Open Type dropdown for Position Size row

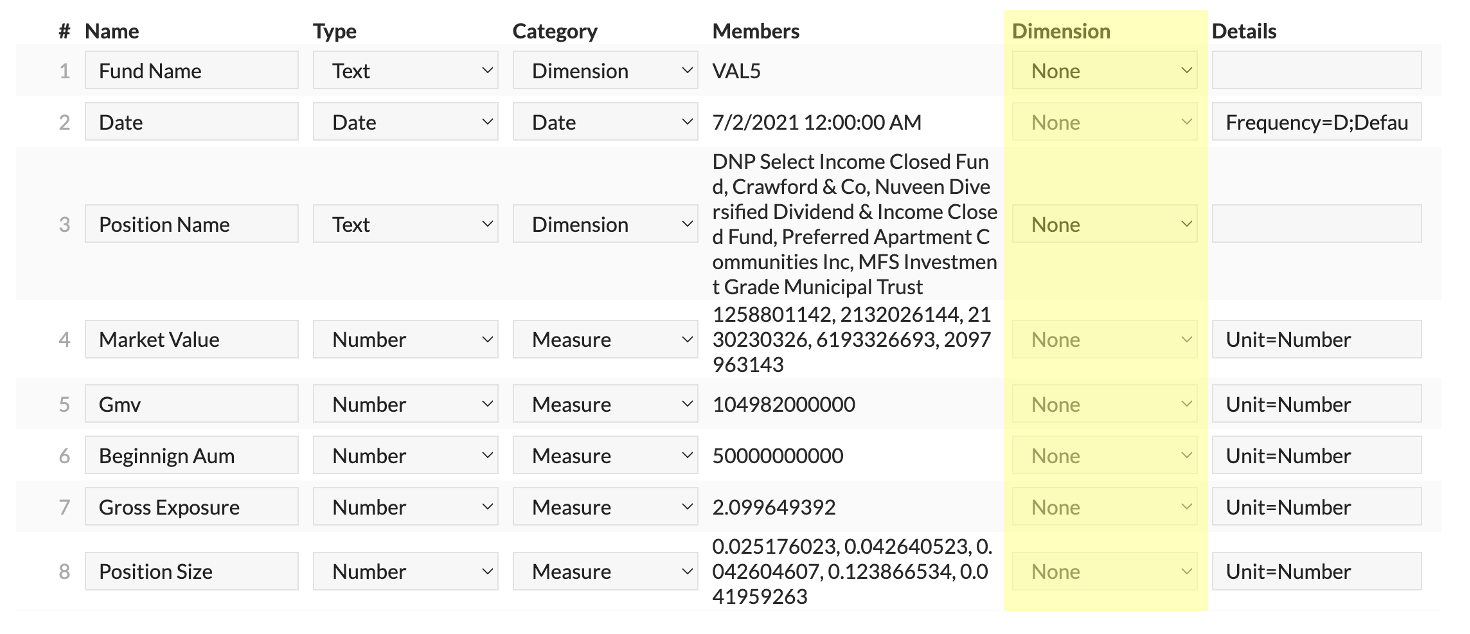click(405, 571)
